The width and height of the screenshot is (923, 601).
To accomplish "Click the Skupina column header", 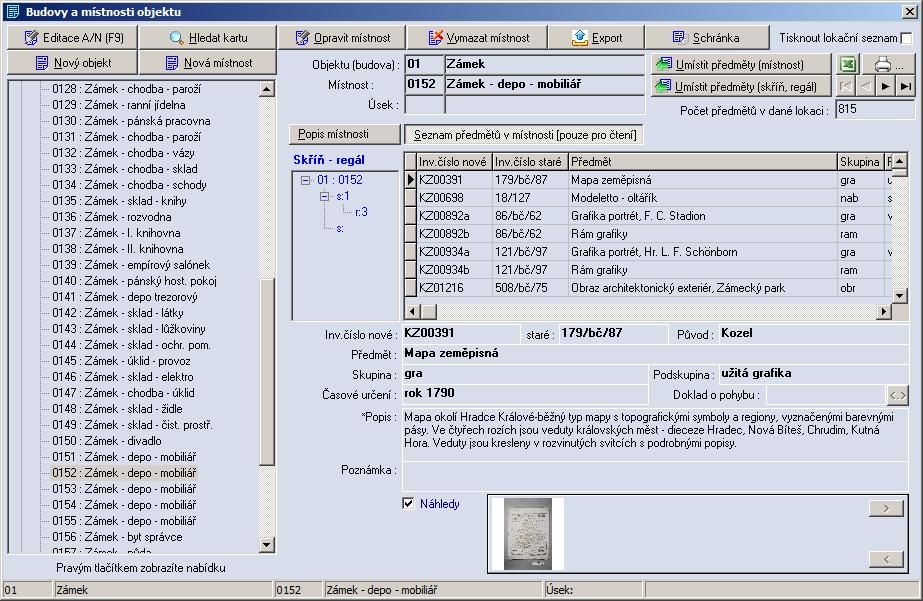I will click(860, 161).
